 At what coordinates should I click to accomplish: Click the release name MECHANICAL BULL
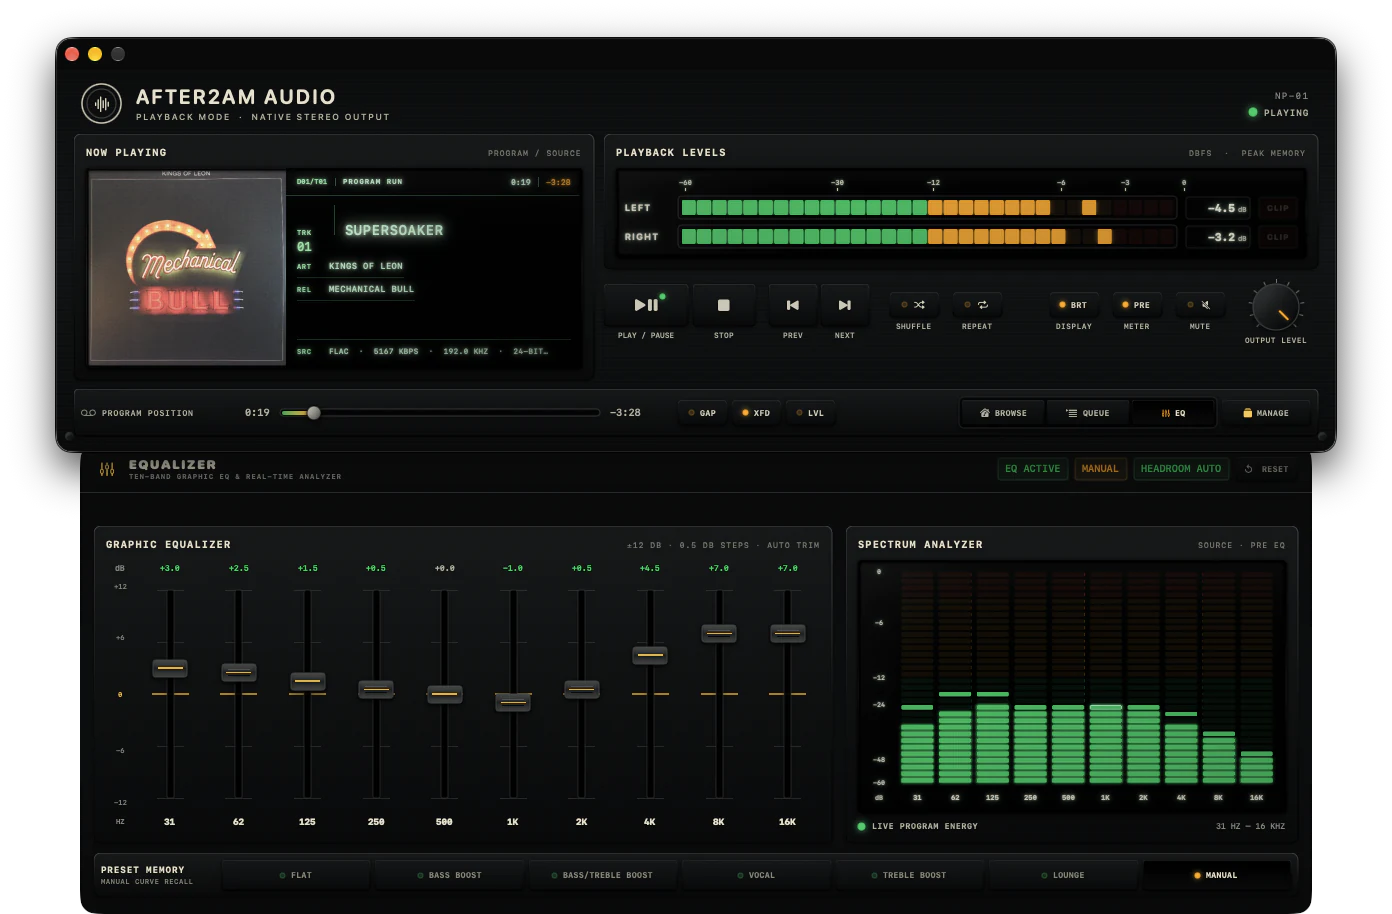(x=371, y=289)
